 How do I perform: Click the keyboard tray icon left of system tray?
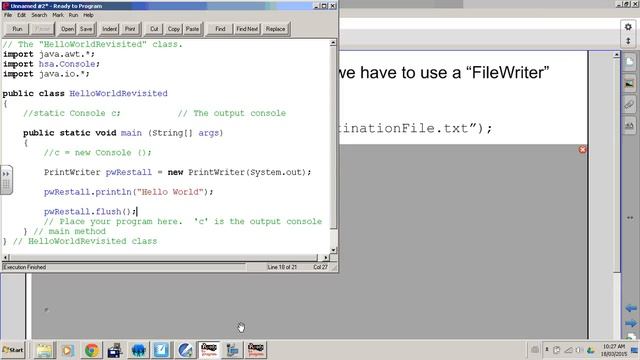(535, 350)
